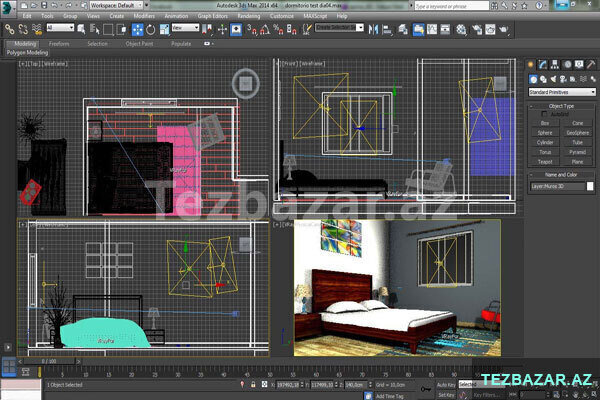
Task: Click the search keyword field
Action: 452,6
